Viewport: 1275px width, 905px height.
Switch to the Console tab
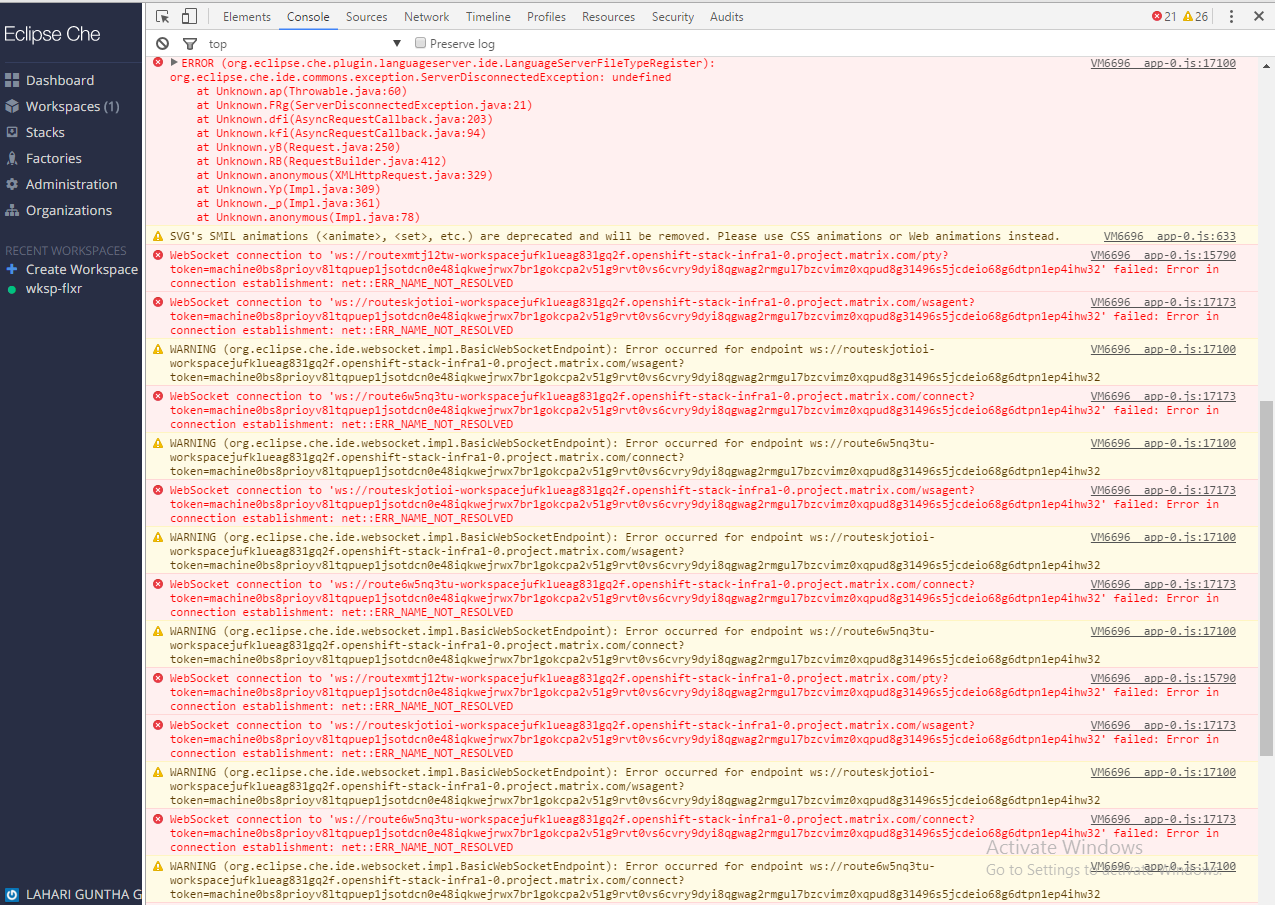308,16
